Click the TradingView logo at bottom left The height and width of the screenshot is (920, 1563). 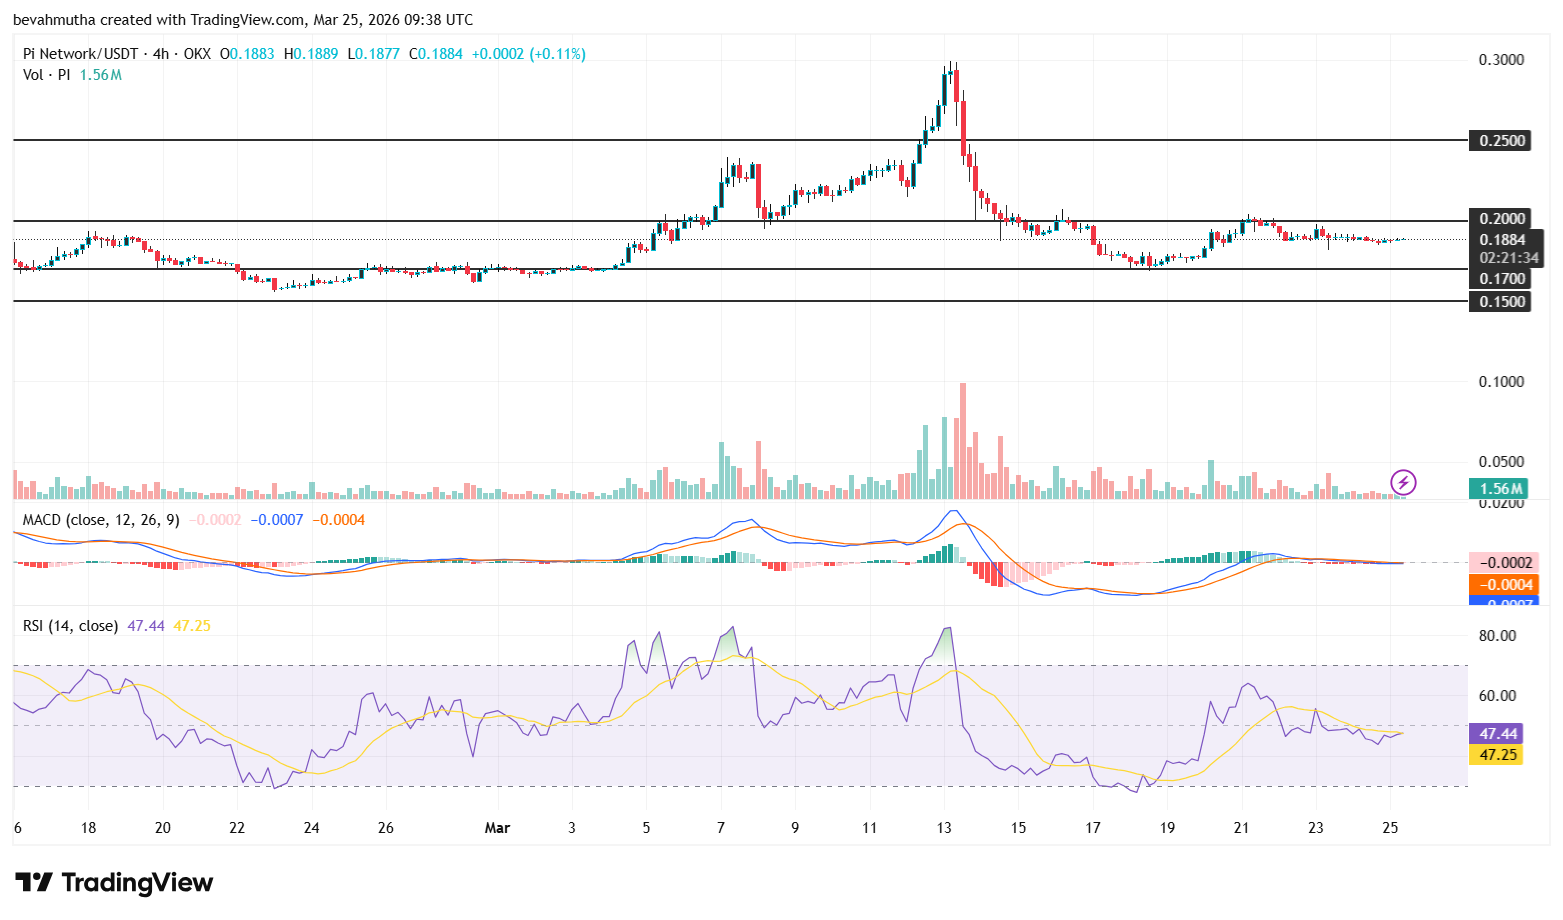113,883
